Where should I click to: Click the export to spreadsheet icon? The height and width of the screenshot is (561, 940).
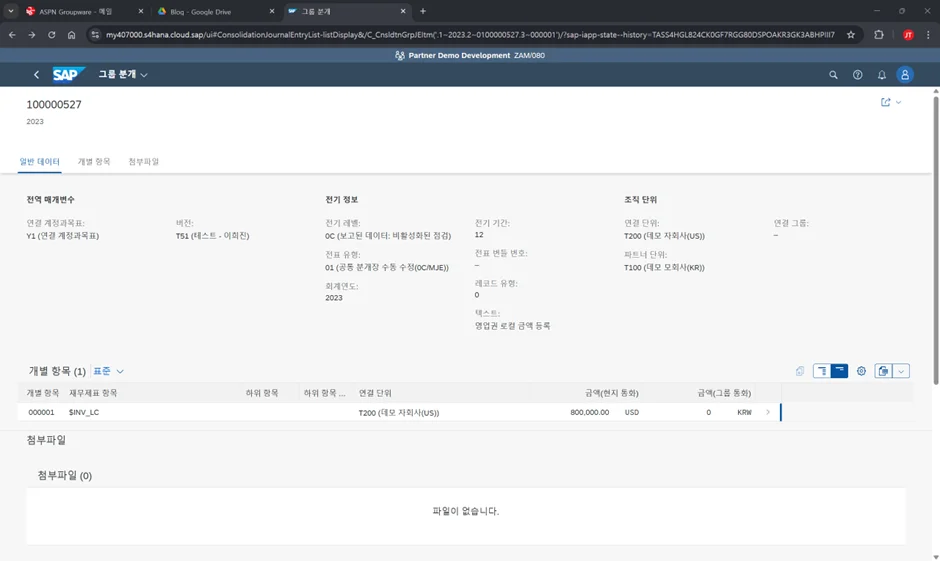point(883,371)
